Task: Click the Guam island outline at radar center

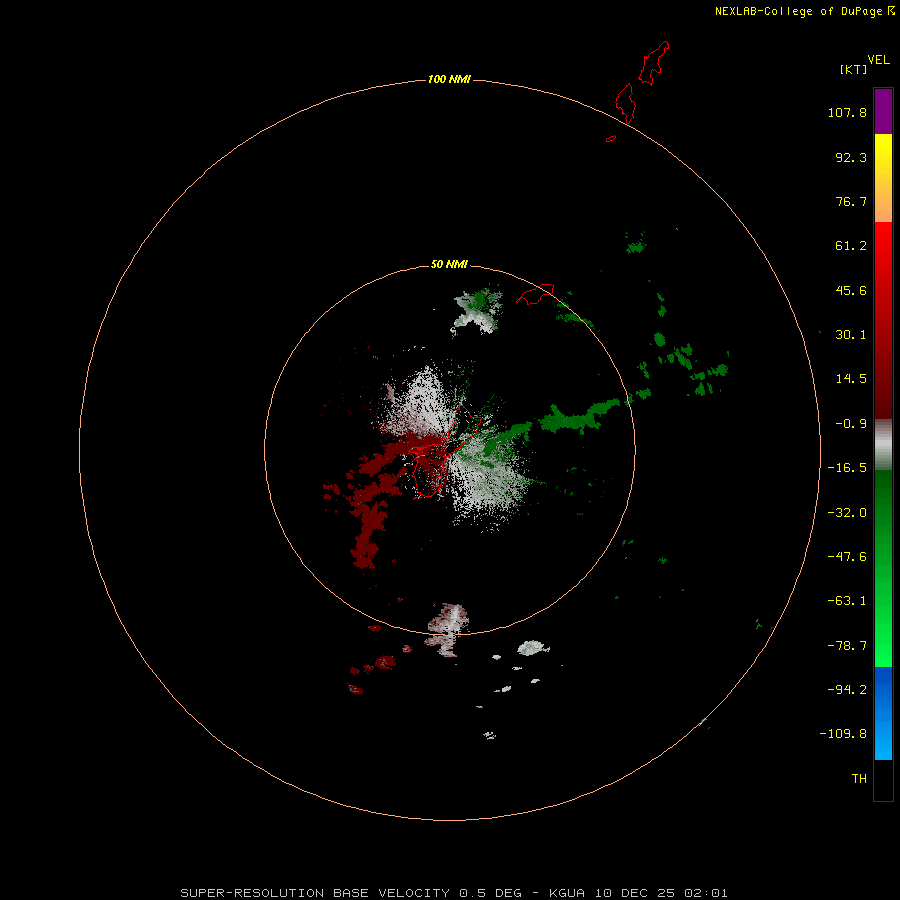Action: pyautogui.click(x=443, y=452)
